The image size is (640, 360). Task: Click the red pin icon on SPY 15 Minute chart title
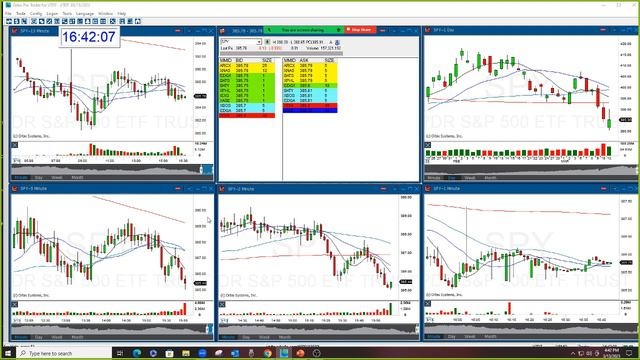pos(178,31)
